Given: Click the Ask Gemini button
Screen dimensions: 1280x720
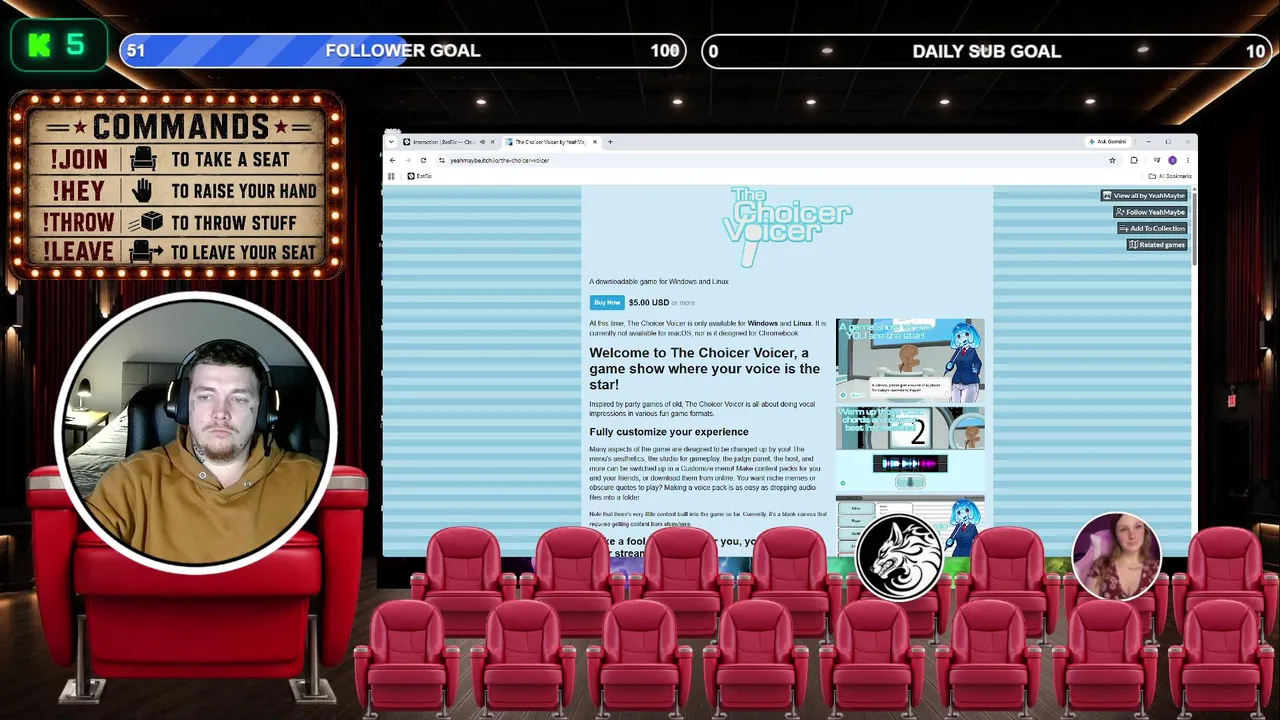Looking at the screenshot, I should pos(1108,142).
